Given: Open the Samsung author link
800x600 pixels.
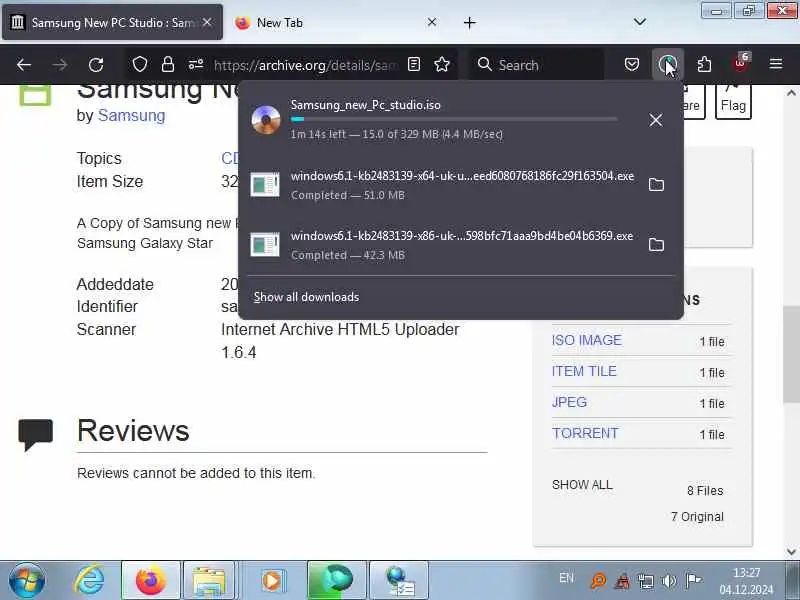Looking at the screenshot, I should 131,116.
